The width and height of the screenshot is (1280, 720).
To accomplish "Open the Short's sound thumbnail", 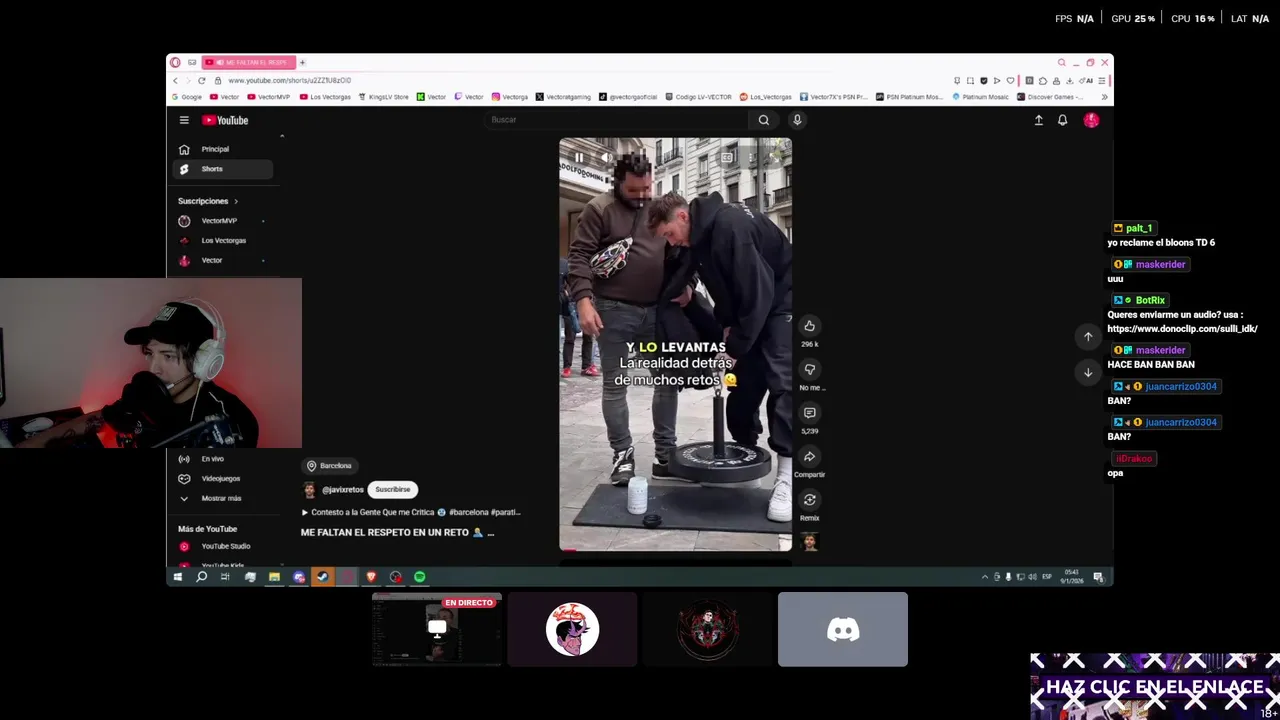I will tap(809, 542).
